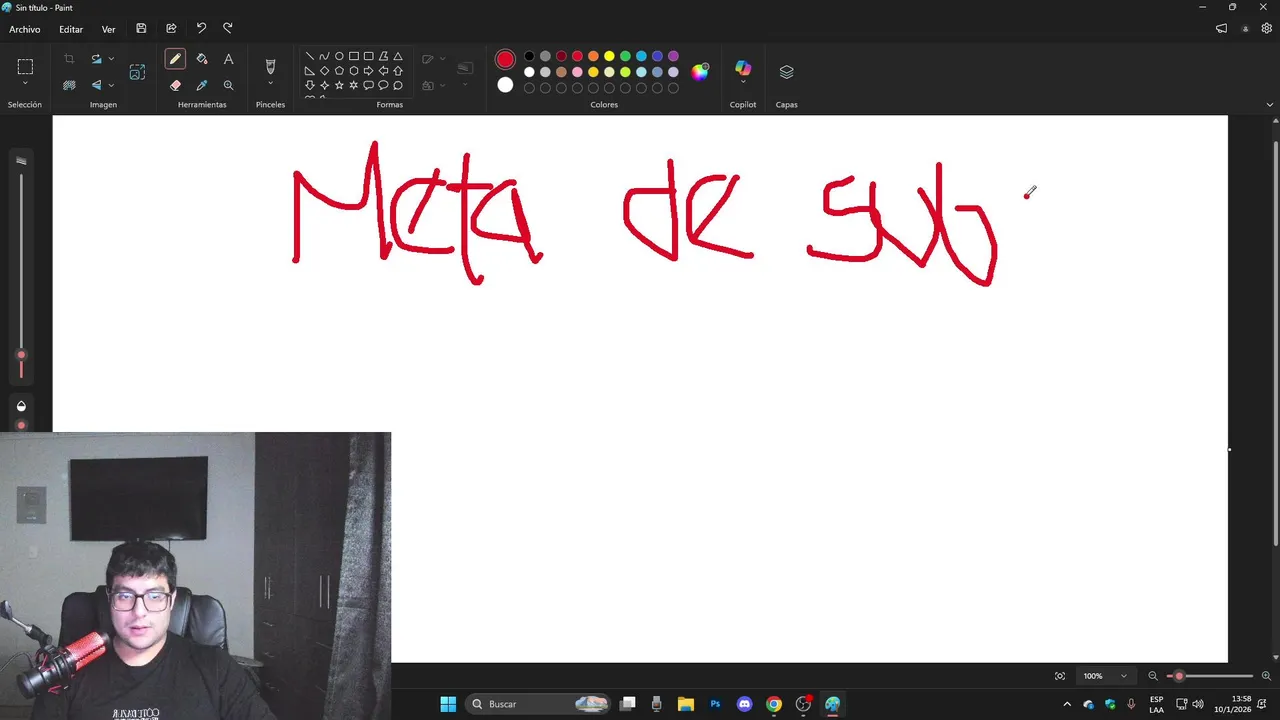This screenshot has height=720, width=1280.
Task: Click the fit-to-window icon in status bar
Action: 1060,676
